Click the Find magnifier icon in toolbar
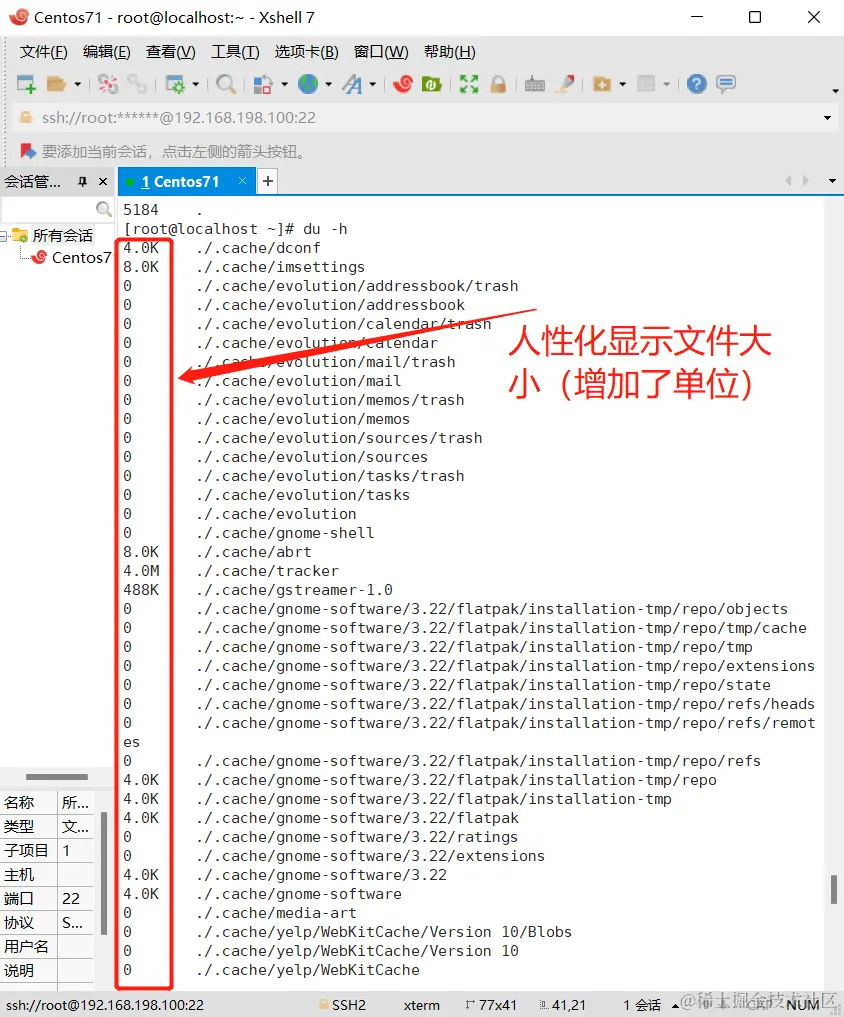Screen dimensions: 844x1017 point(226,84)
